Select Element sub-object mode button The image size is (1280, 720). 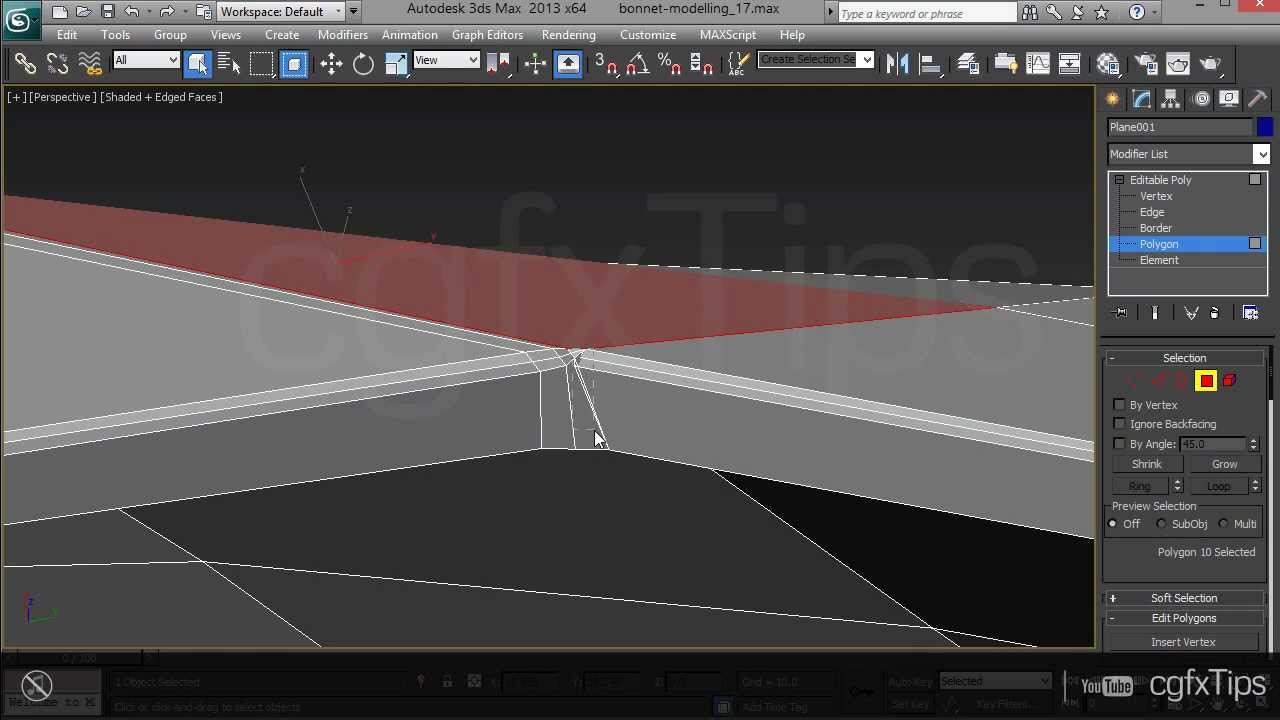pos(1230,381)
